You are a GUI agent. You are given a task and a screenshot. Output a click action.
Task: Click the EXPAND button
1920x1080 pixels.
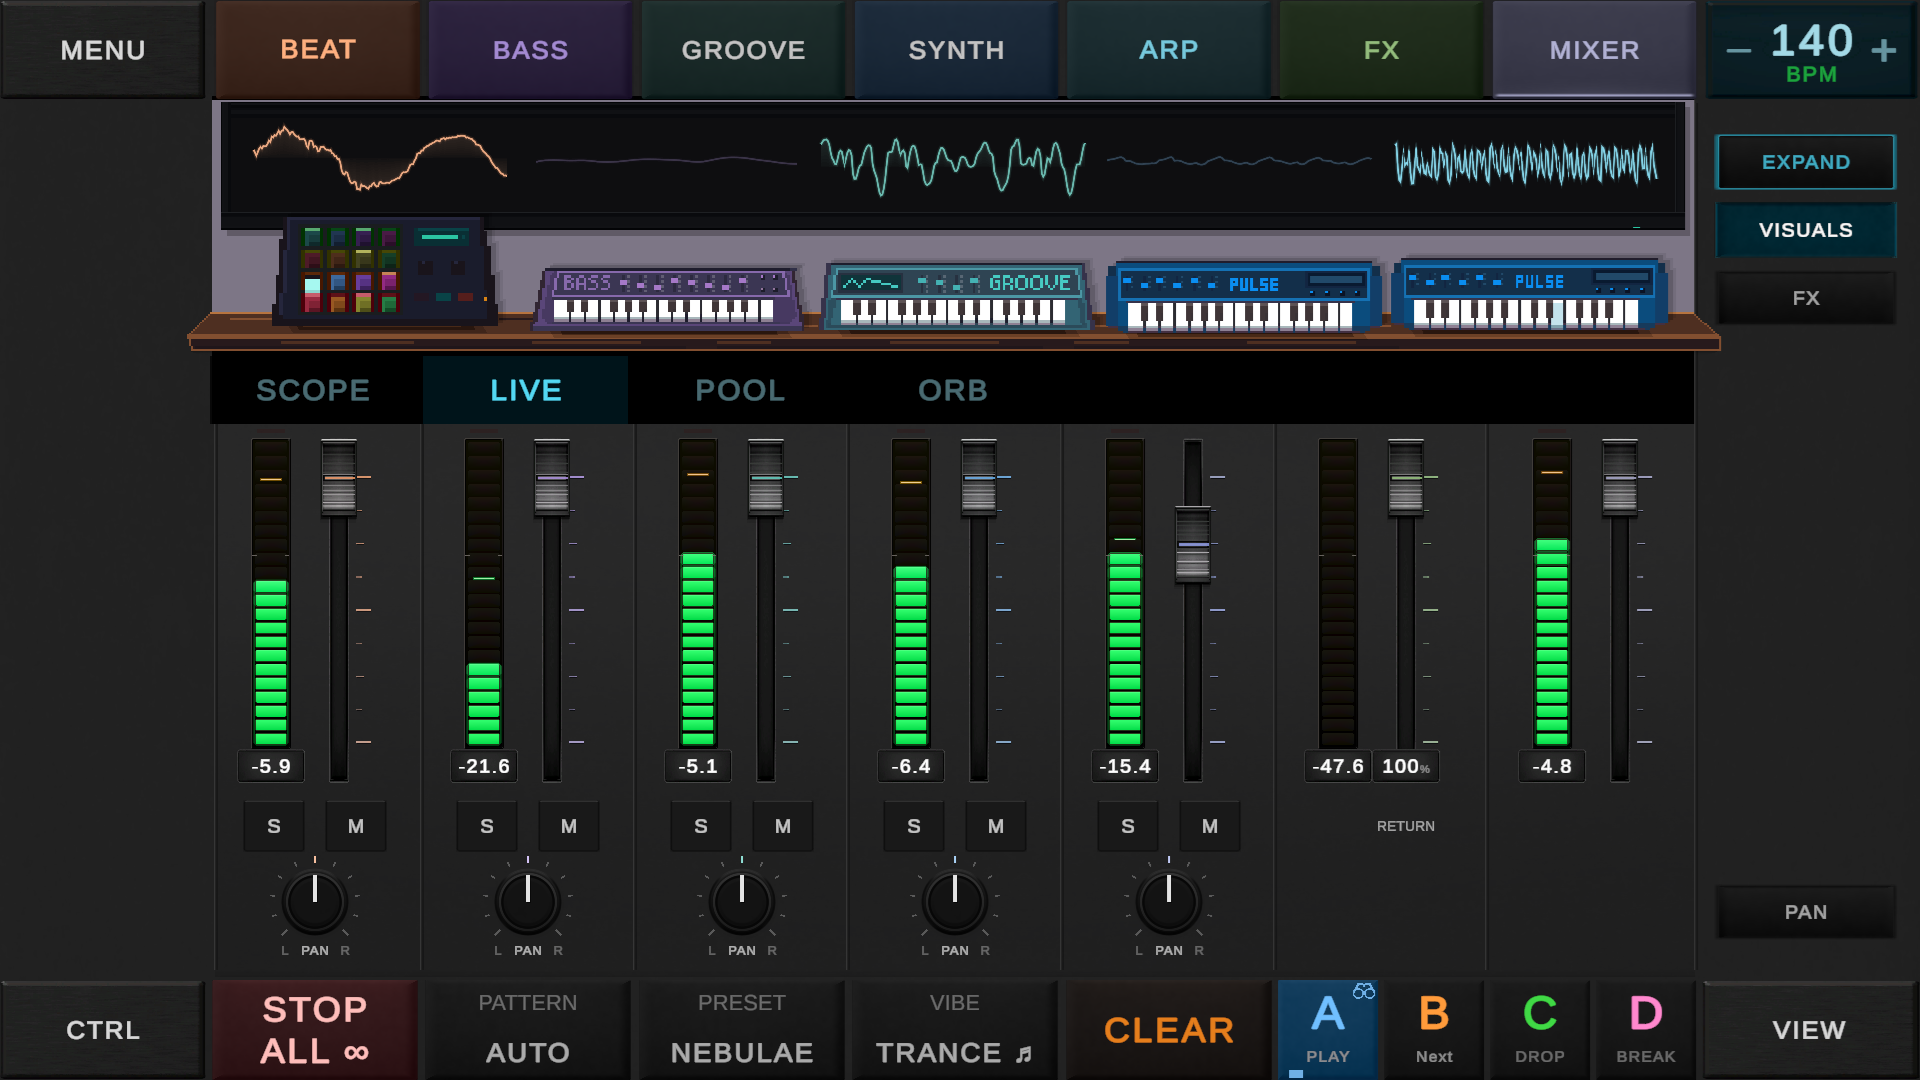point(1806,162)
